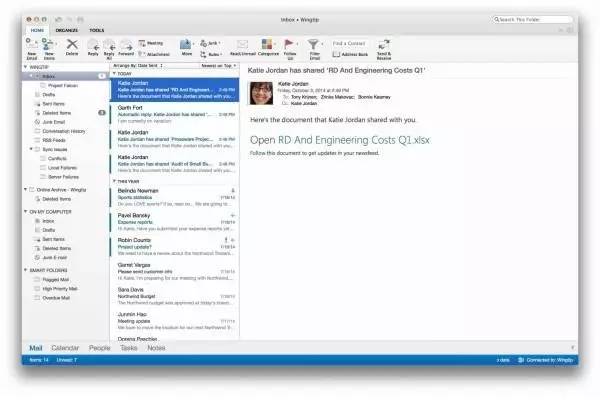
Task: Click the Reply All icon
Action: (109, 44)
